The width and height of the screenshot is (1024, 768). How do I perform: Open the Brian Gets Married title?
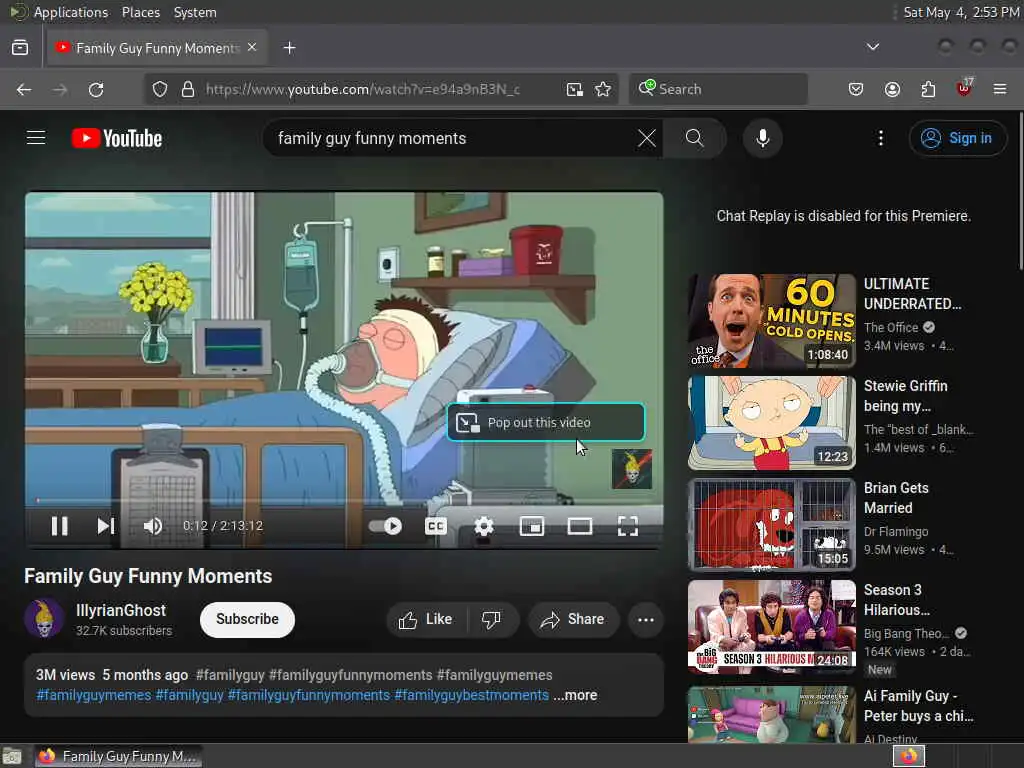click(896, 498)
